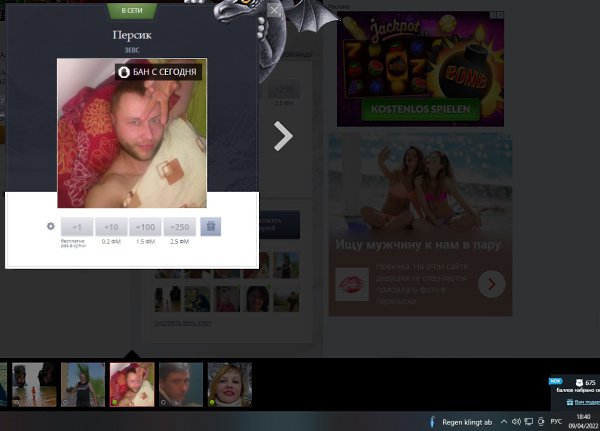Image resolution: width=600 pixels, height=431 pixels.
Task: Send a gift using the gift box icon
Action: (x=210, y=226)
